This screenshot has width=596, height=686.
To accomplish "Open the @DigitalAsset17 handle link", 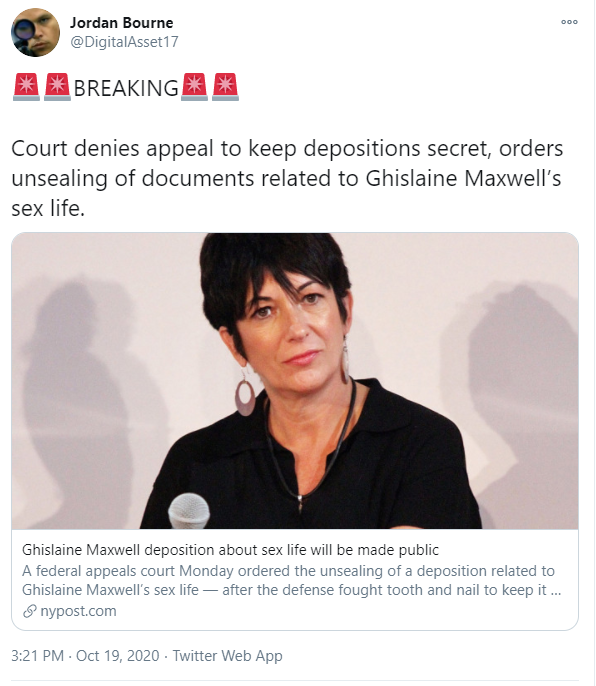I will (x=124, y=42).
